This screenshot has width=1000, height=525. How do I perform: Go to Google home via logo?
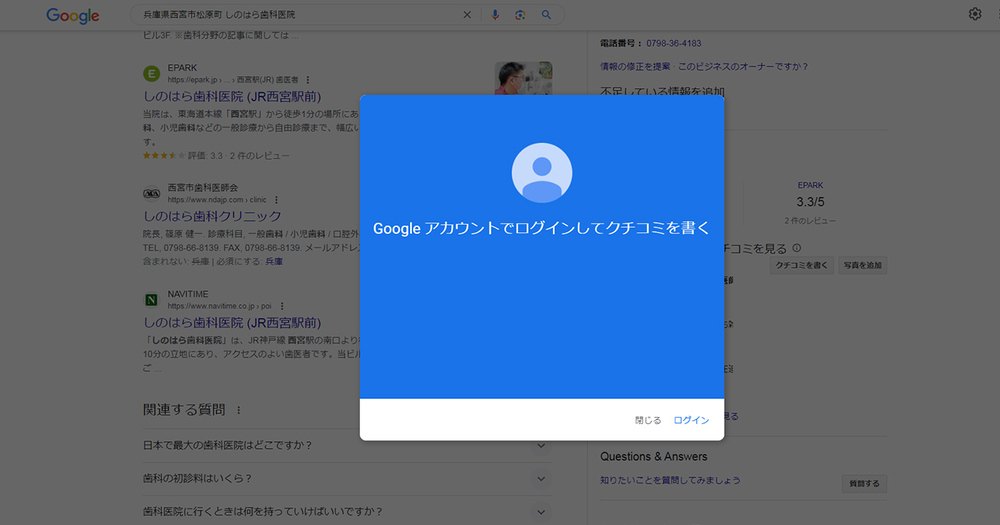coord(73,15)
